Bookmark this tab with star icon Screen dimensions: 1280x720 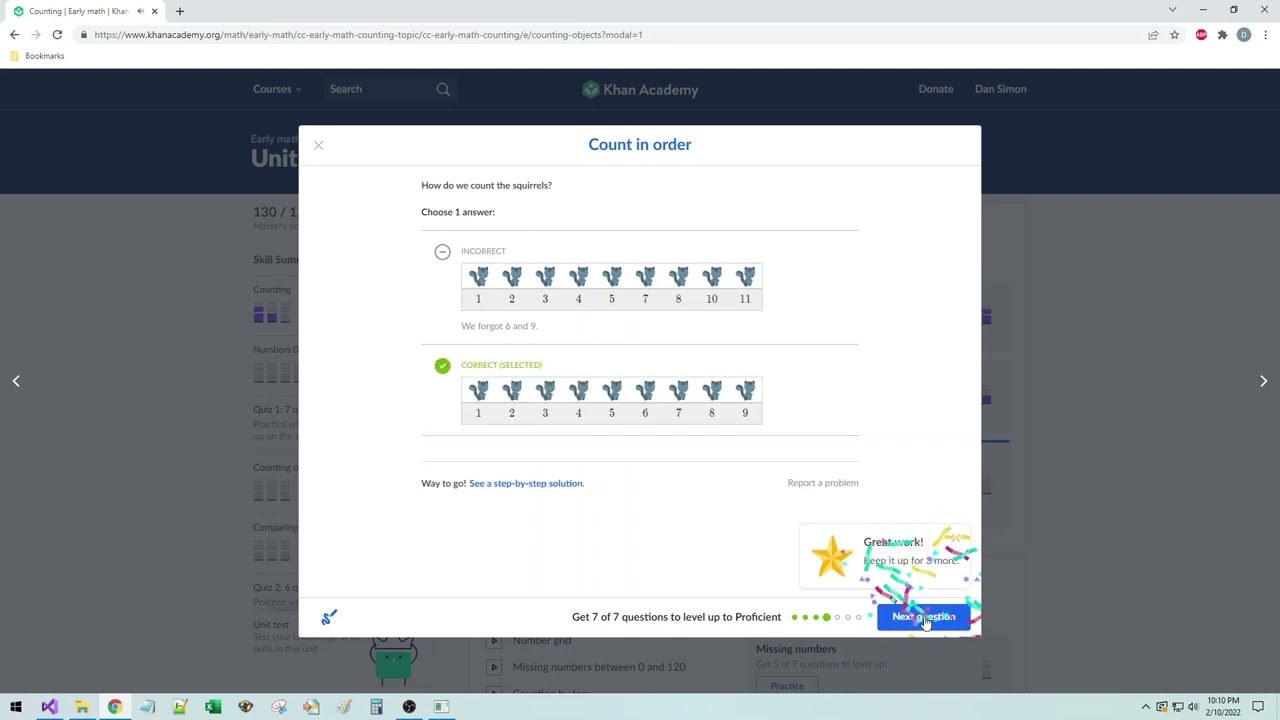click(x=1174, y=35)
